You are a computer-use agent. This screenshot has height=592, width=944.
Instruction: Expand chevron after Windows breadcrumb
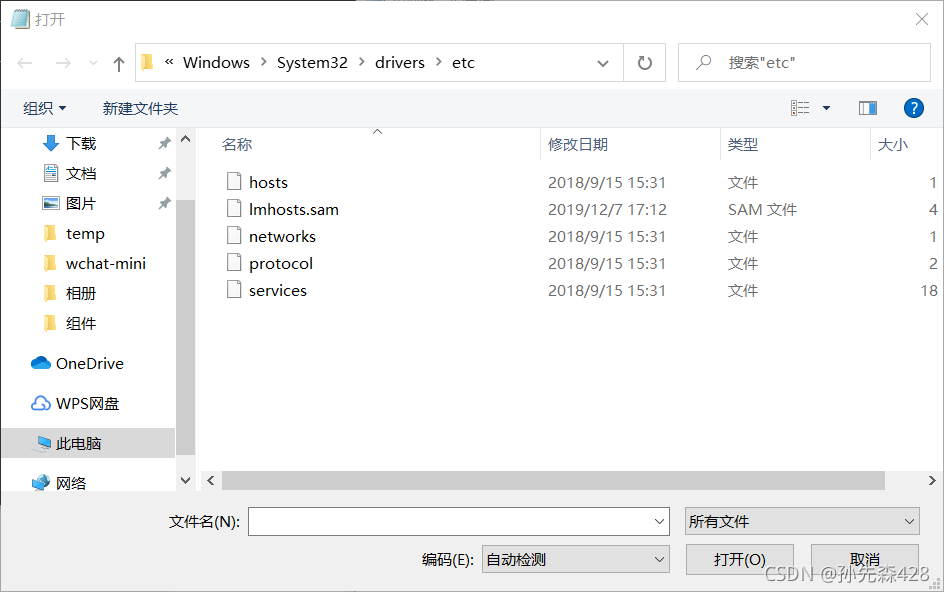[264, 62]
